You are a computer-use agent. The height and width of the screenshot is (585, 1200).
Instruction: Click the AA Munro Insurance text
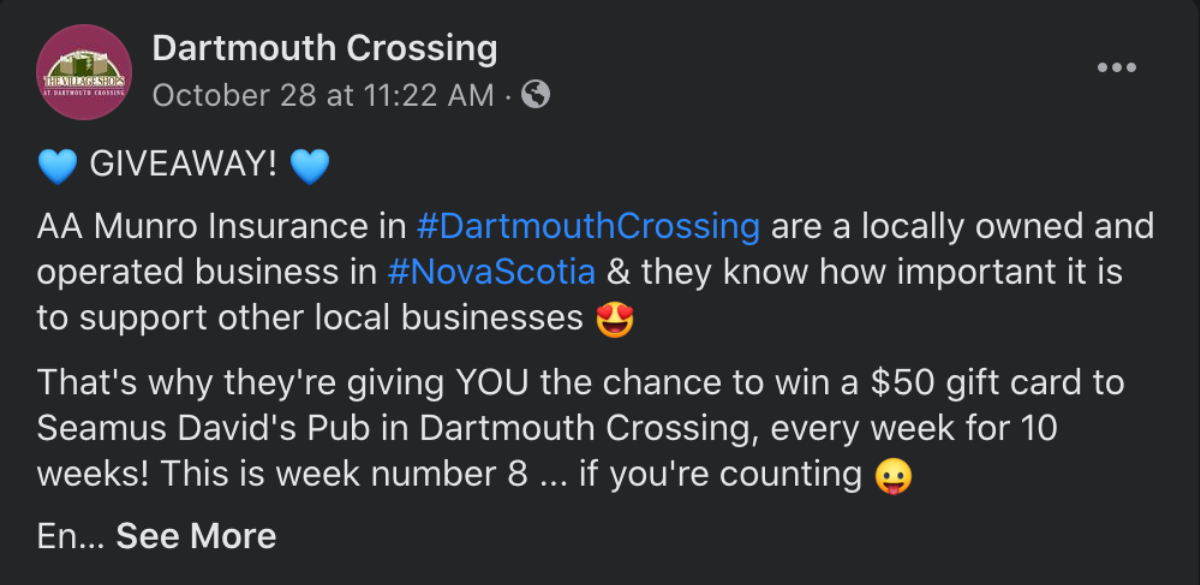204,226
